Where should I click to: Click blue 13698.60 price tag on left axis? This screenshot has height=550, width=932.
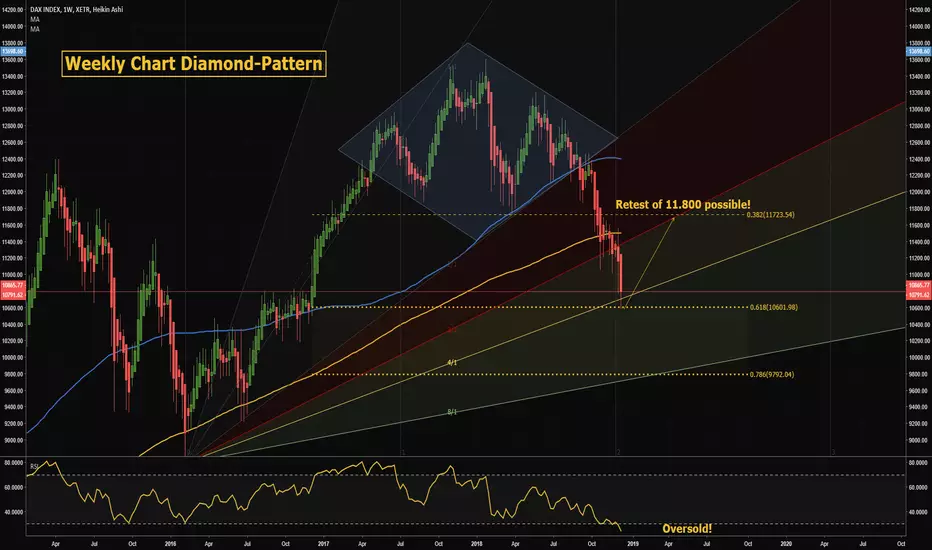(x=12, y=52)
